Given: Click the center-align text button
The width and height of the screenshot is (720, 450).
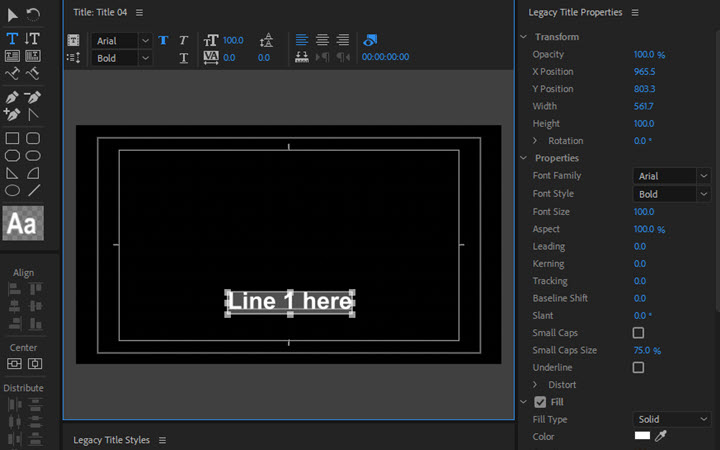Looking at the screenshot, I should coord(322,40).
